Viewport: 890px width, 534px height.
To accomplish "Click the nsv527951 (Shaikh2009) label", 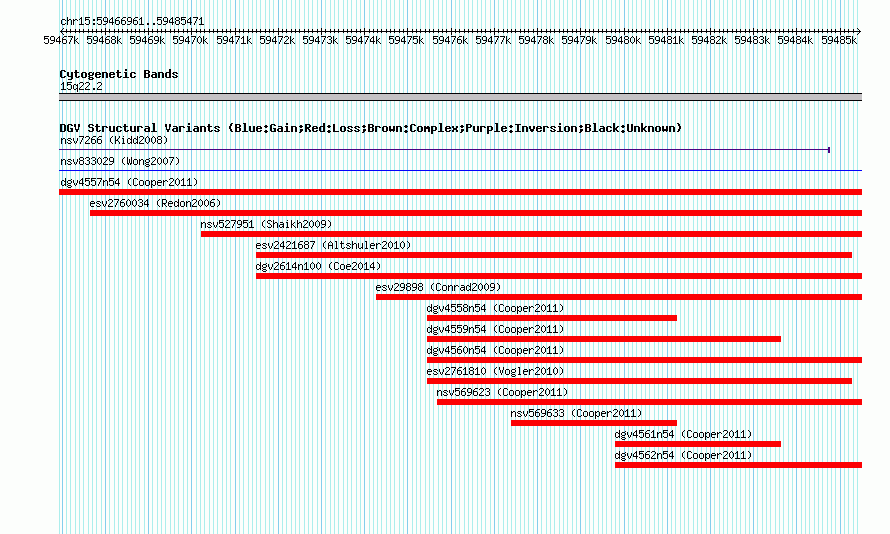I will 266,224.
